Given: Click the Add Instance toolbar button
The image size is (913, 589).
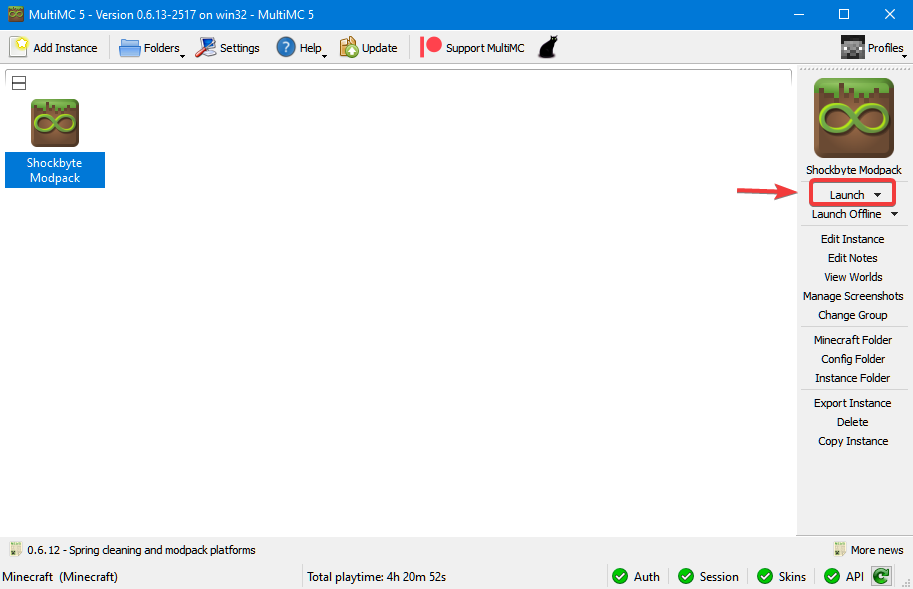Looking at the screenshot, I should (x=54, y=48).
